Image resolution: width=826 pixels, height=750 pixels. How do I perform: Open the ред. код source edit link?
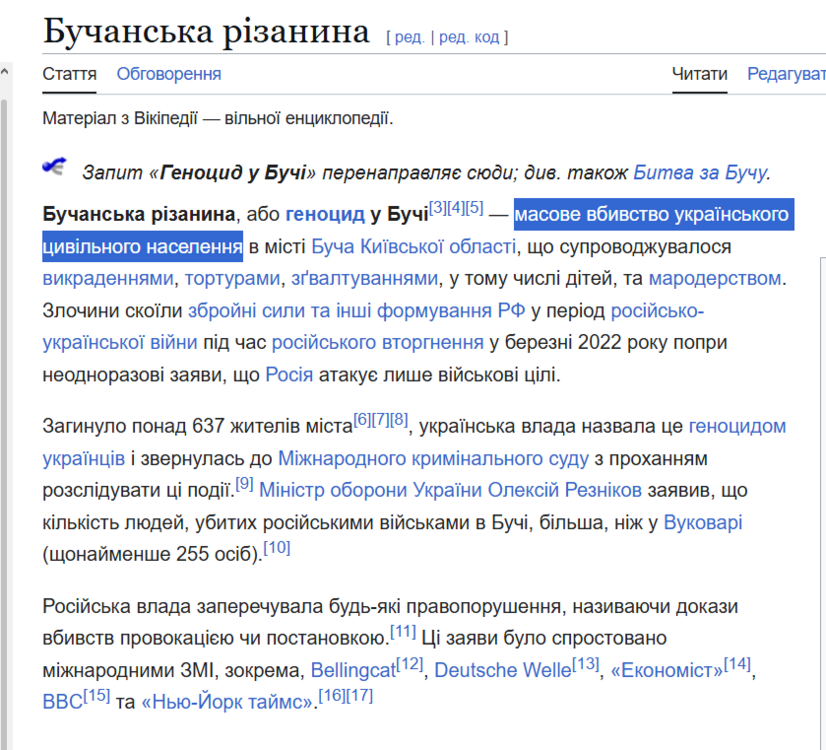click(x=469, y=37)
